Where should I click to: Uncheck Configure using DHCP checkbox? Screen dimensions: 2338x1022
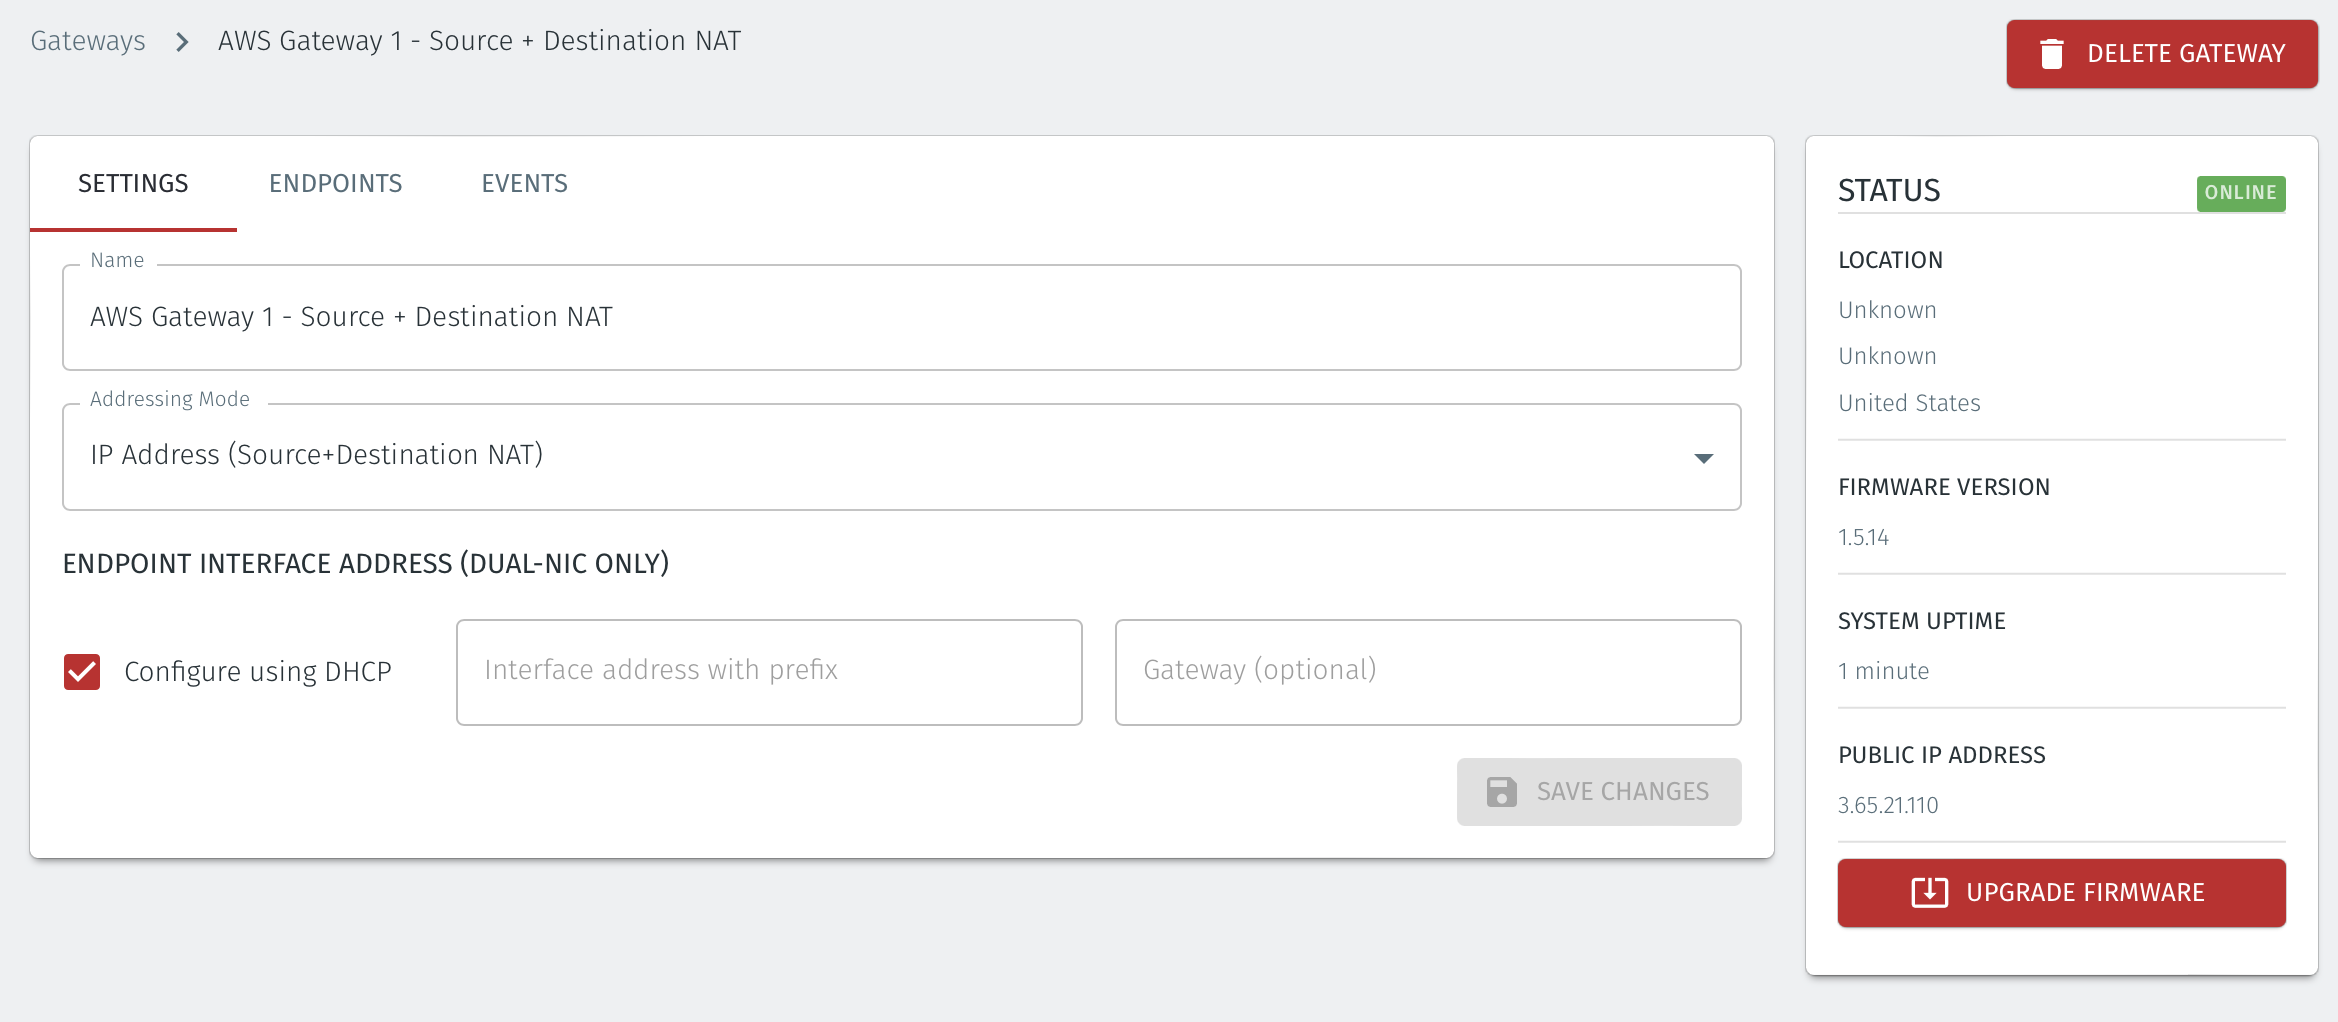tap(82, 672)
